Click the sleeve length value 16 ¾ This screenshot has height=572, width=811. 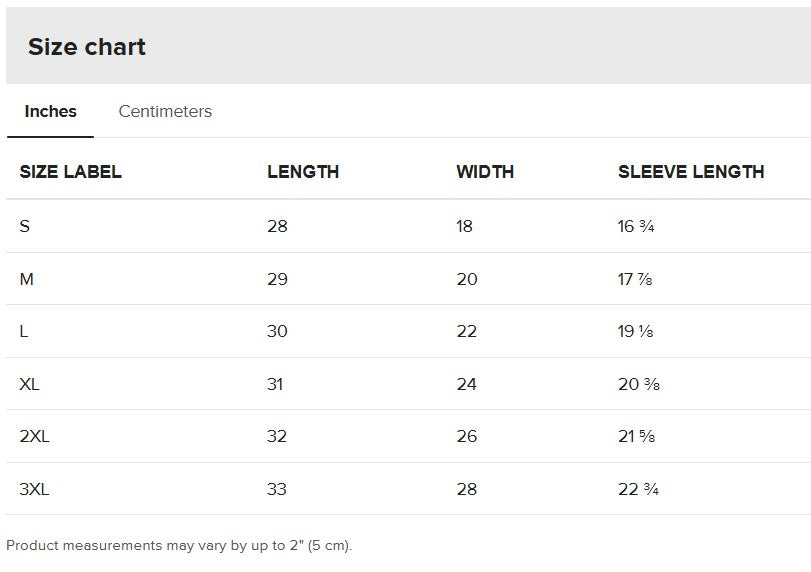pos(636,226)
